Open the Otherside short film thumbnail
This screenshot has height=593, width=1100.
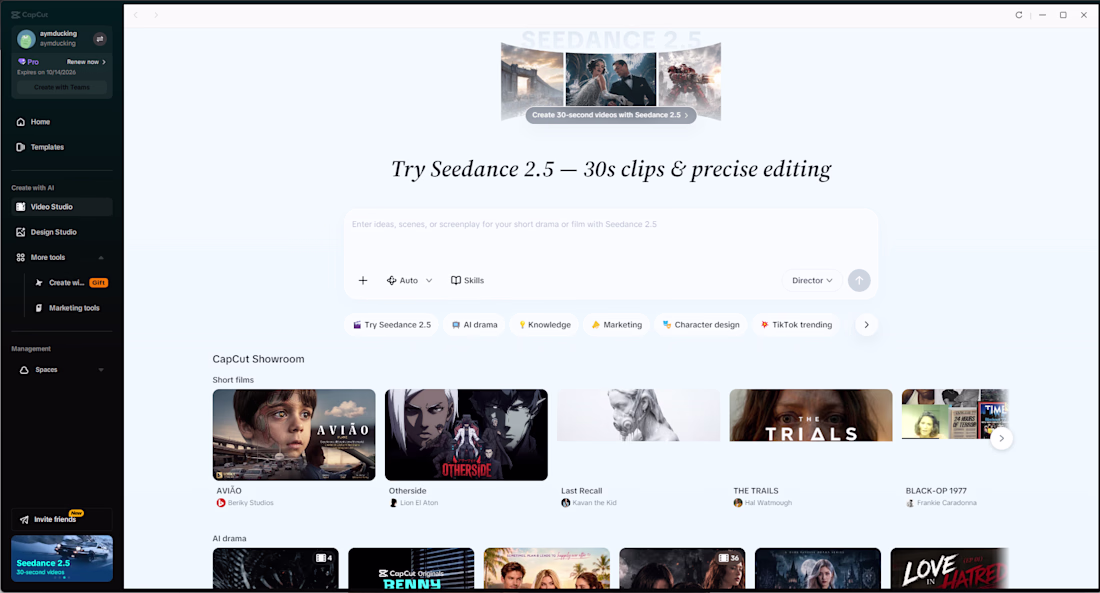[467, 435]
